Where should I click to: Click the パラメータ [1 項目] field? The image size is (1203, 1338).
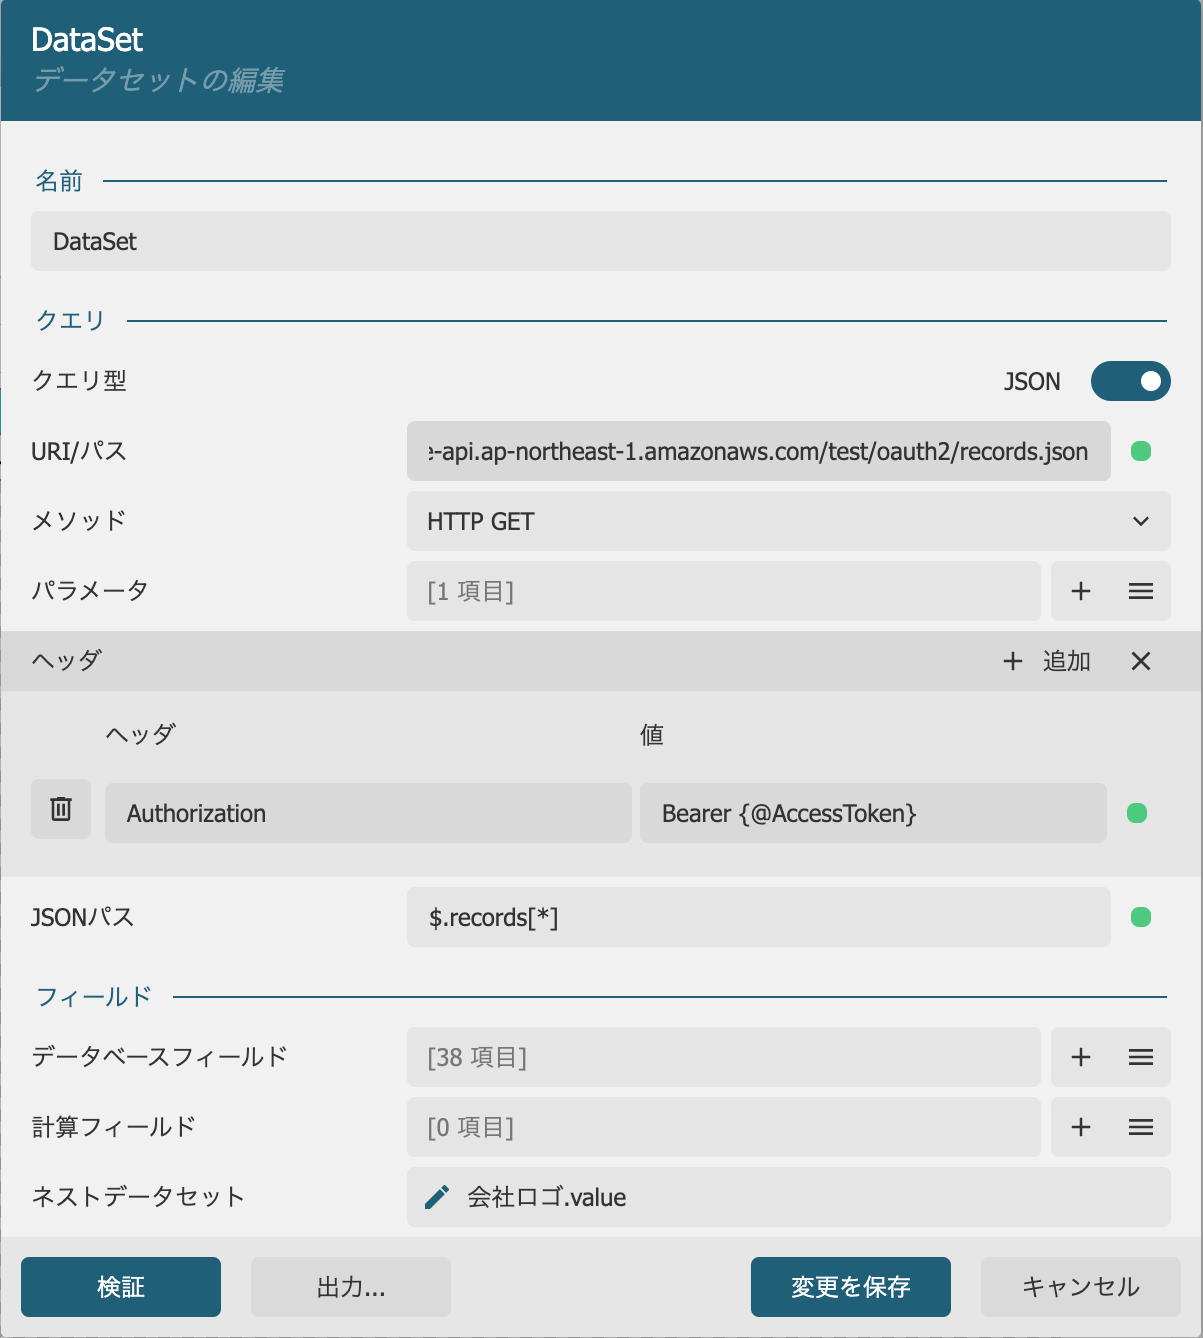724,591
